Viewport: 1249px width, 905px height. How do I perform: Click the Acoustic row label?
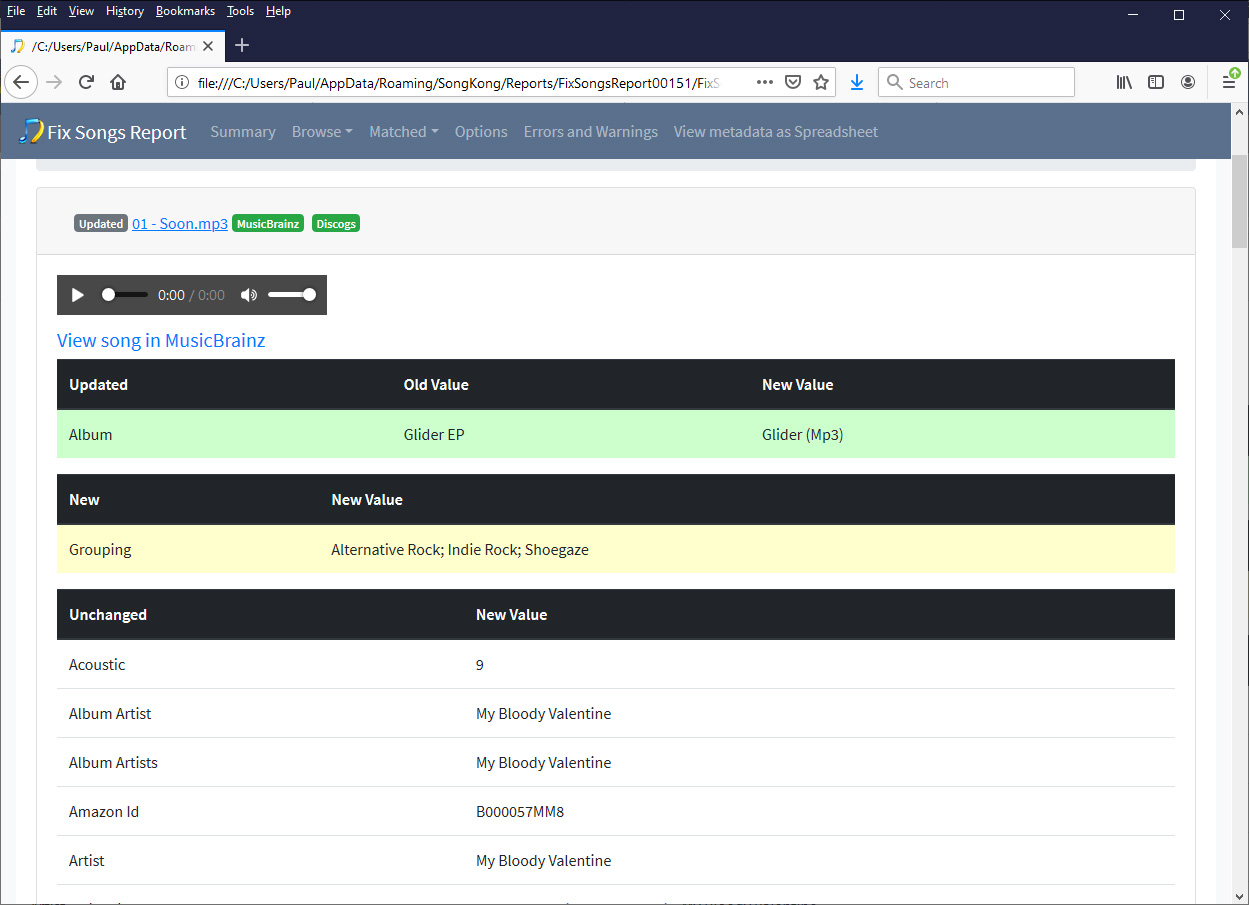[x=97, y=665]
